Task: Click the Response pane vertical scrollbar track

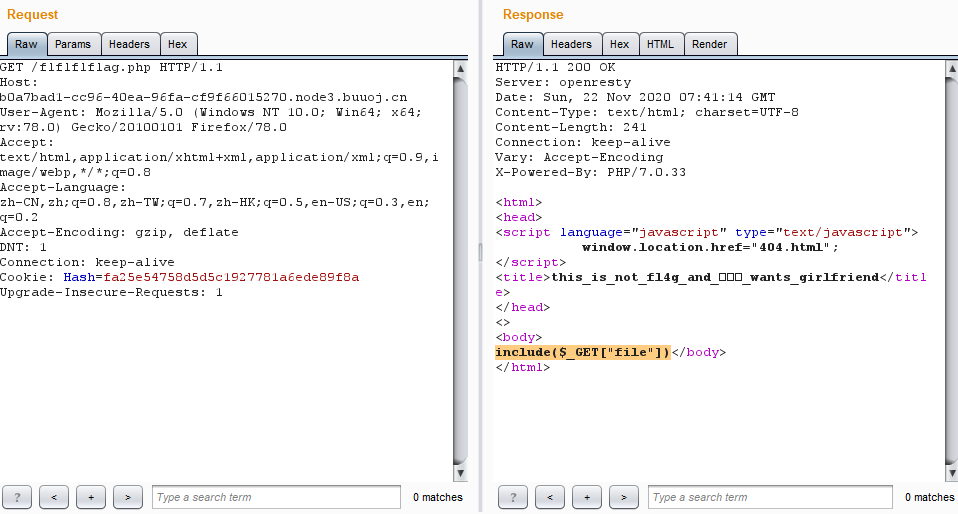Action: pyautogui.click(x=951, y=271)
